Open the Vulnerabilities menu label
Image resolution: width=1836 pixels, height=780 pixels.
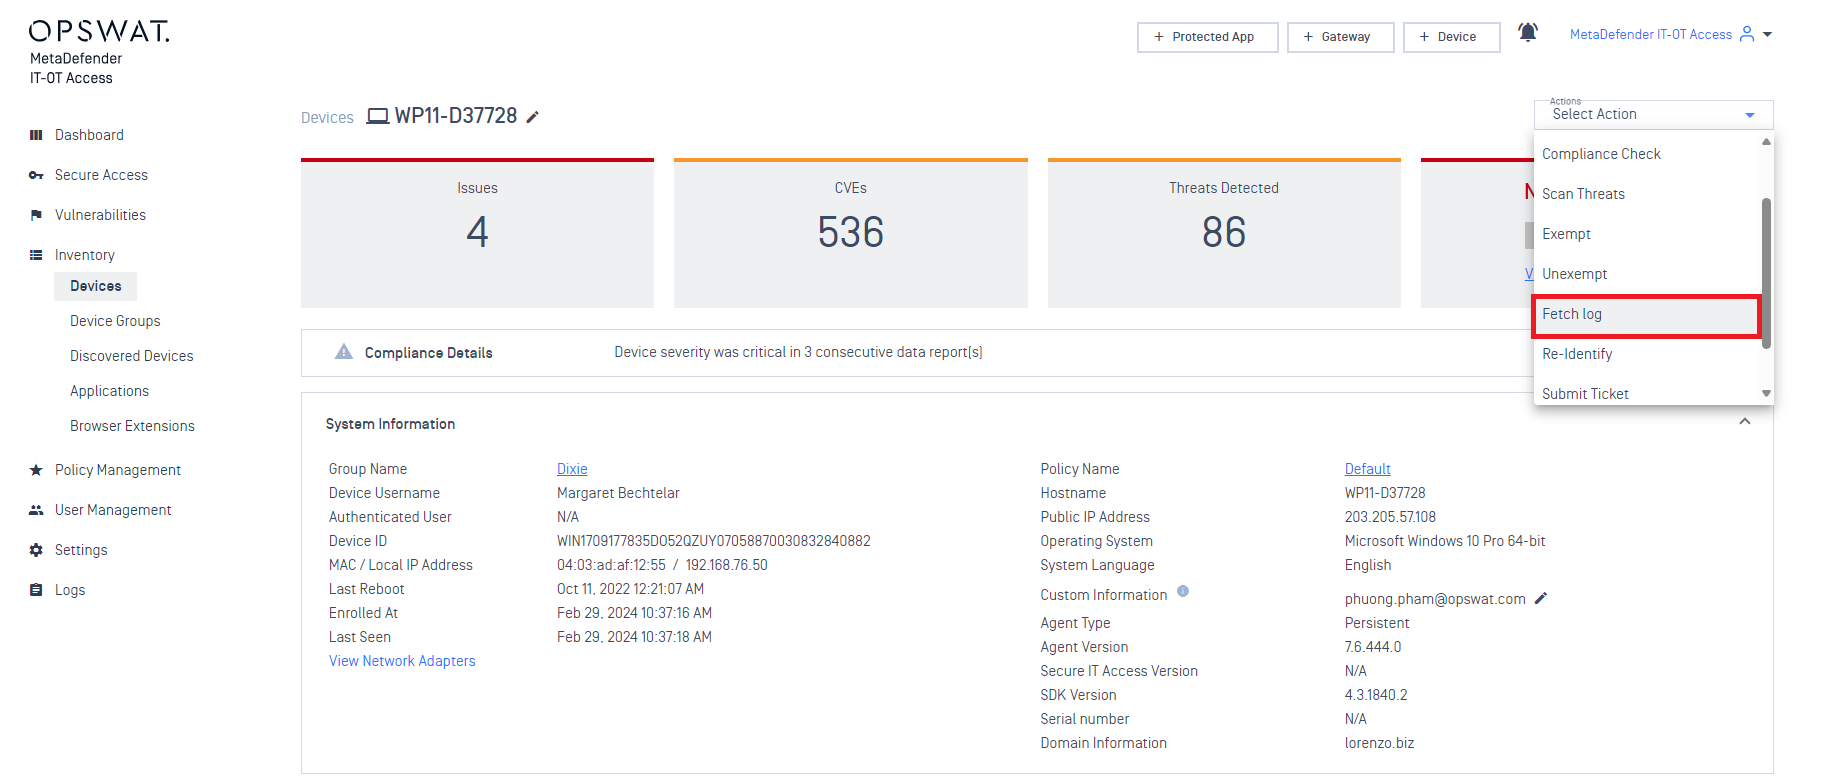pyautogui.click(x=100, y=215)
